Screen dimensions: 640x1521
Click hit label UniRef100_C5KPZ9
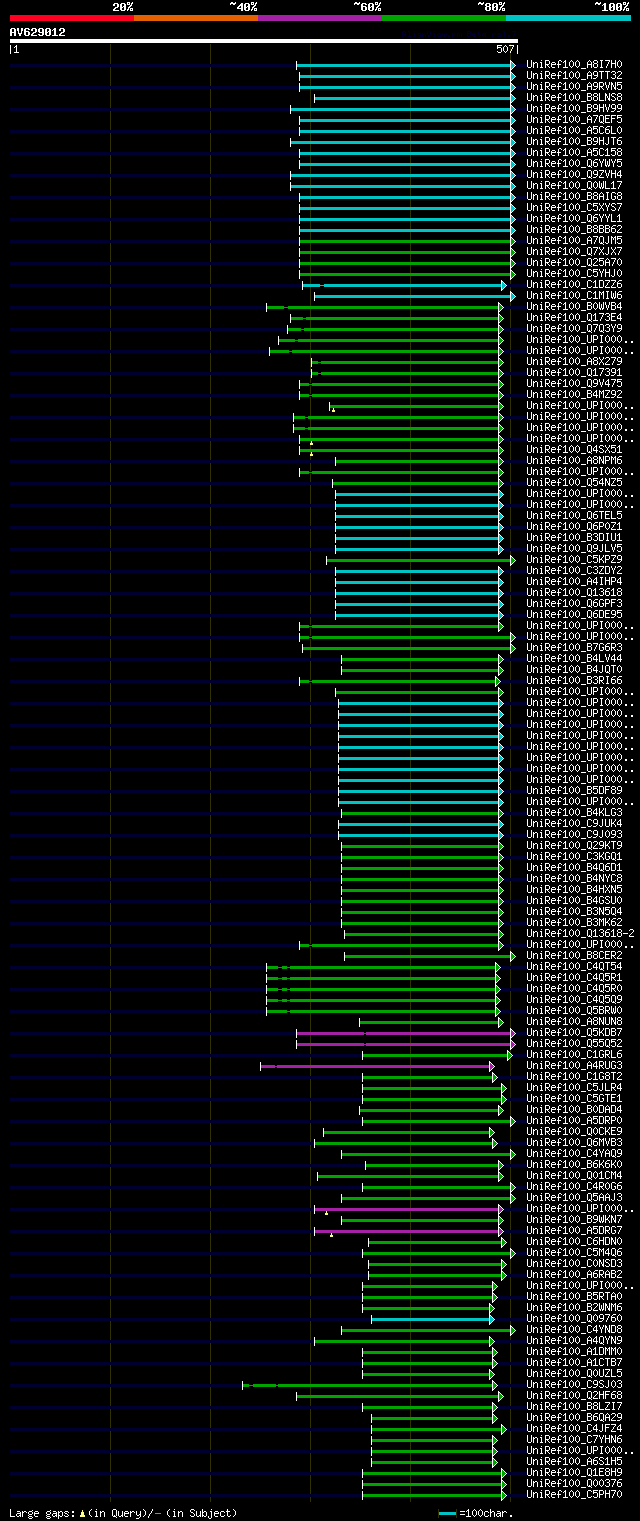574,560
